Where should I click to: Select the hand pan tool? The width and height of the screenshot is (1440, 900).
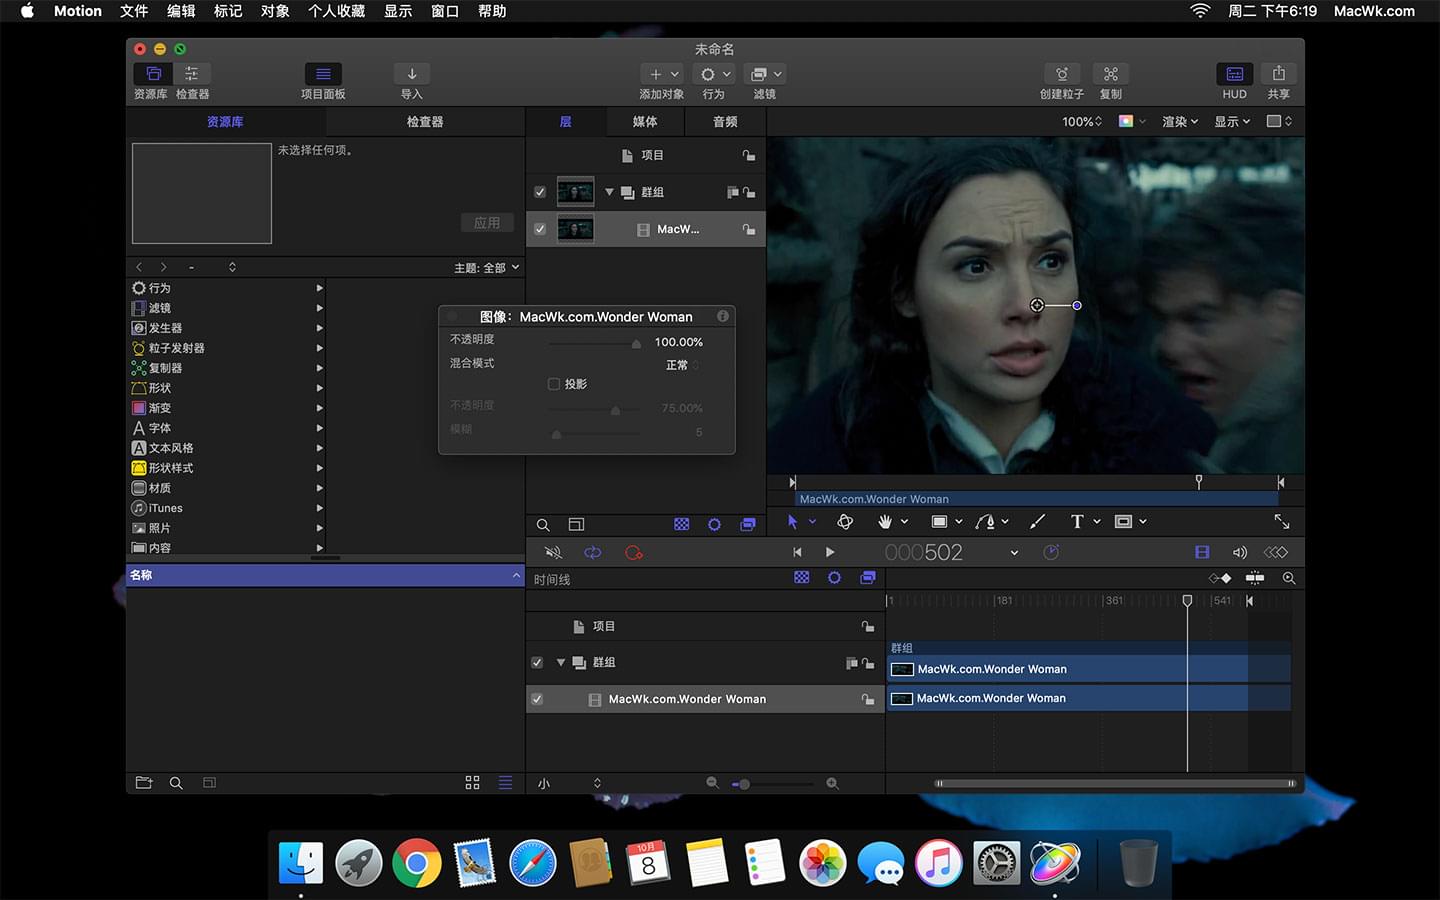coord(885,522)
